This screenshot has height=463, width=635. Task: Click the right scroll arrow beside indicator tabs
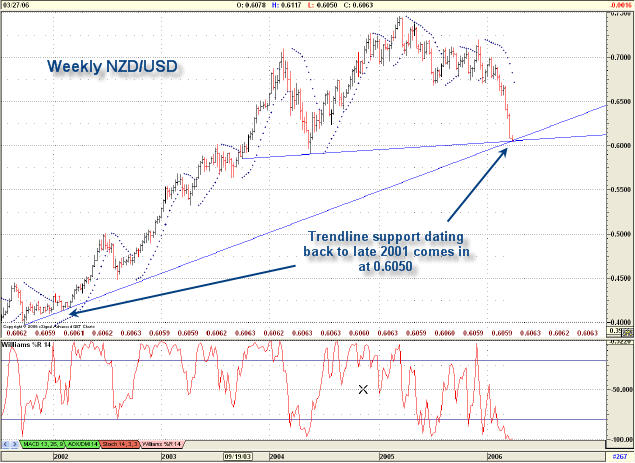pyautogui.click(x=15, y=444)
